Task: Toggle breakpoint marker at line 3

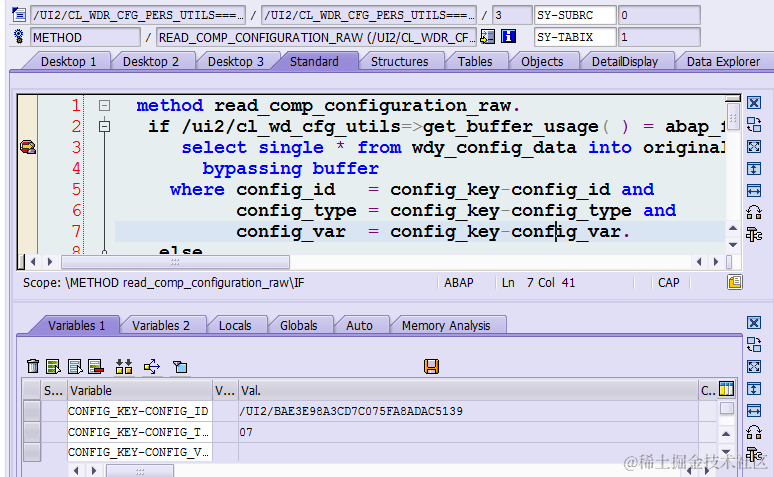Action: click(28, 147)
